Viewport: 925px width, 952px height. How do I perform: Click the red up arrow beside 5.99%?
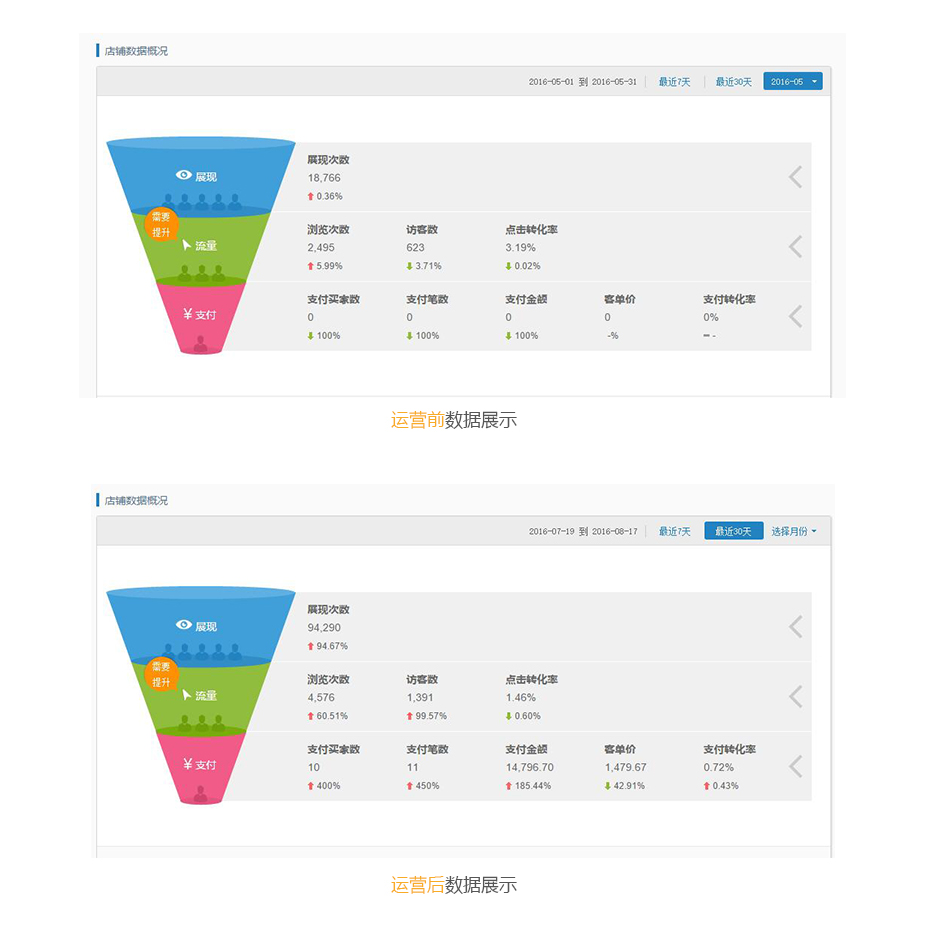(x=310, y=266)
